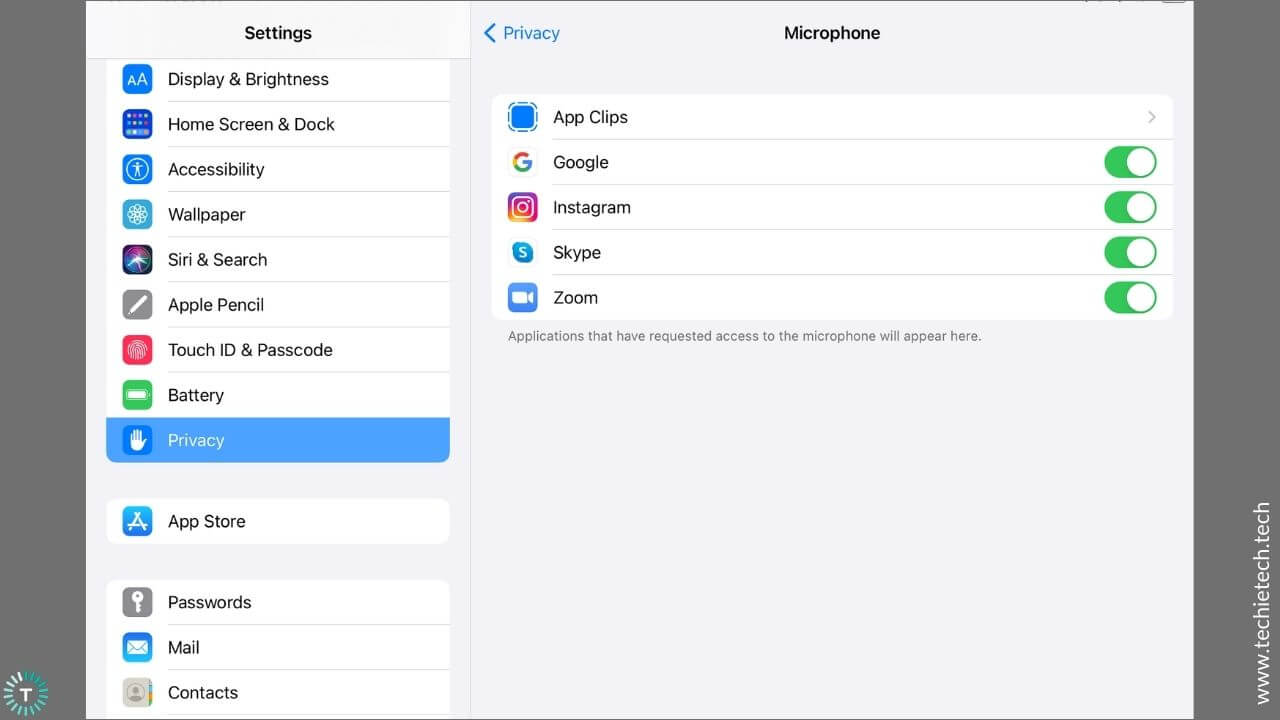1280x720 pixels.
Task: Click the Instagram app label
Action: pos(592,207)
